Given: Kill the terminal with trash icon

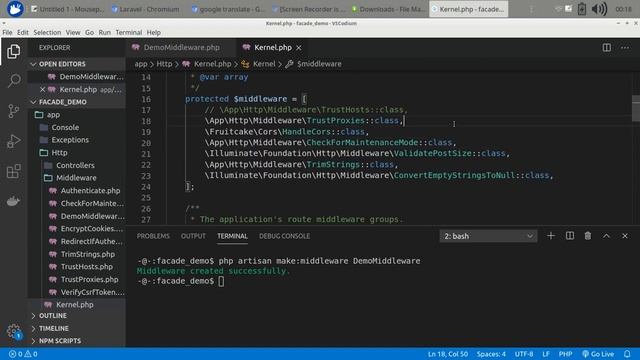Looking at the screenshot, I should [x=588, y=236].
